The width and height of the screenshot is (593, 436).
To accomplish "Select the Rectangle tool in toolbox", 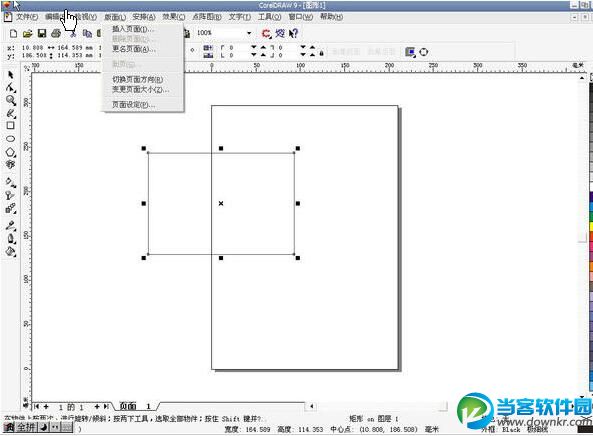I will coord(11,126).
